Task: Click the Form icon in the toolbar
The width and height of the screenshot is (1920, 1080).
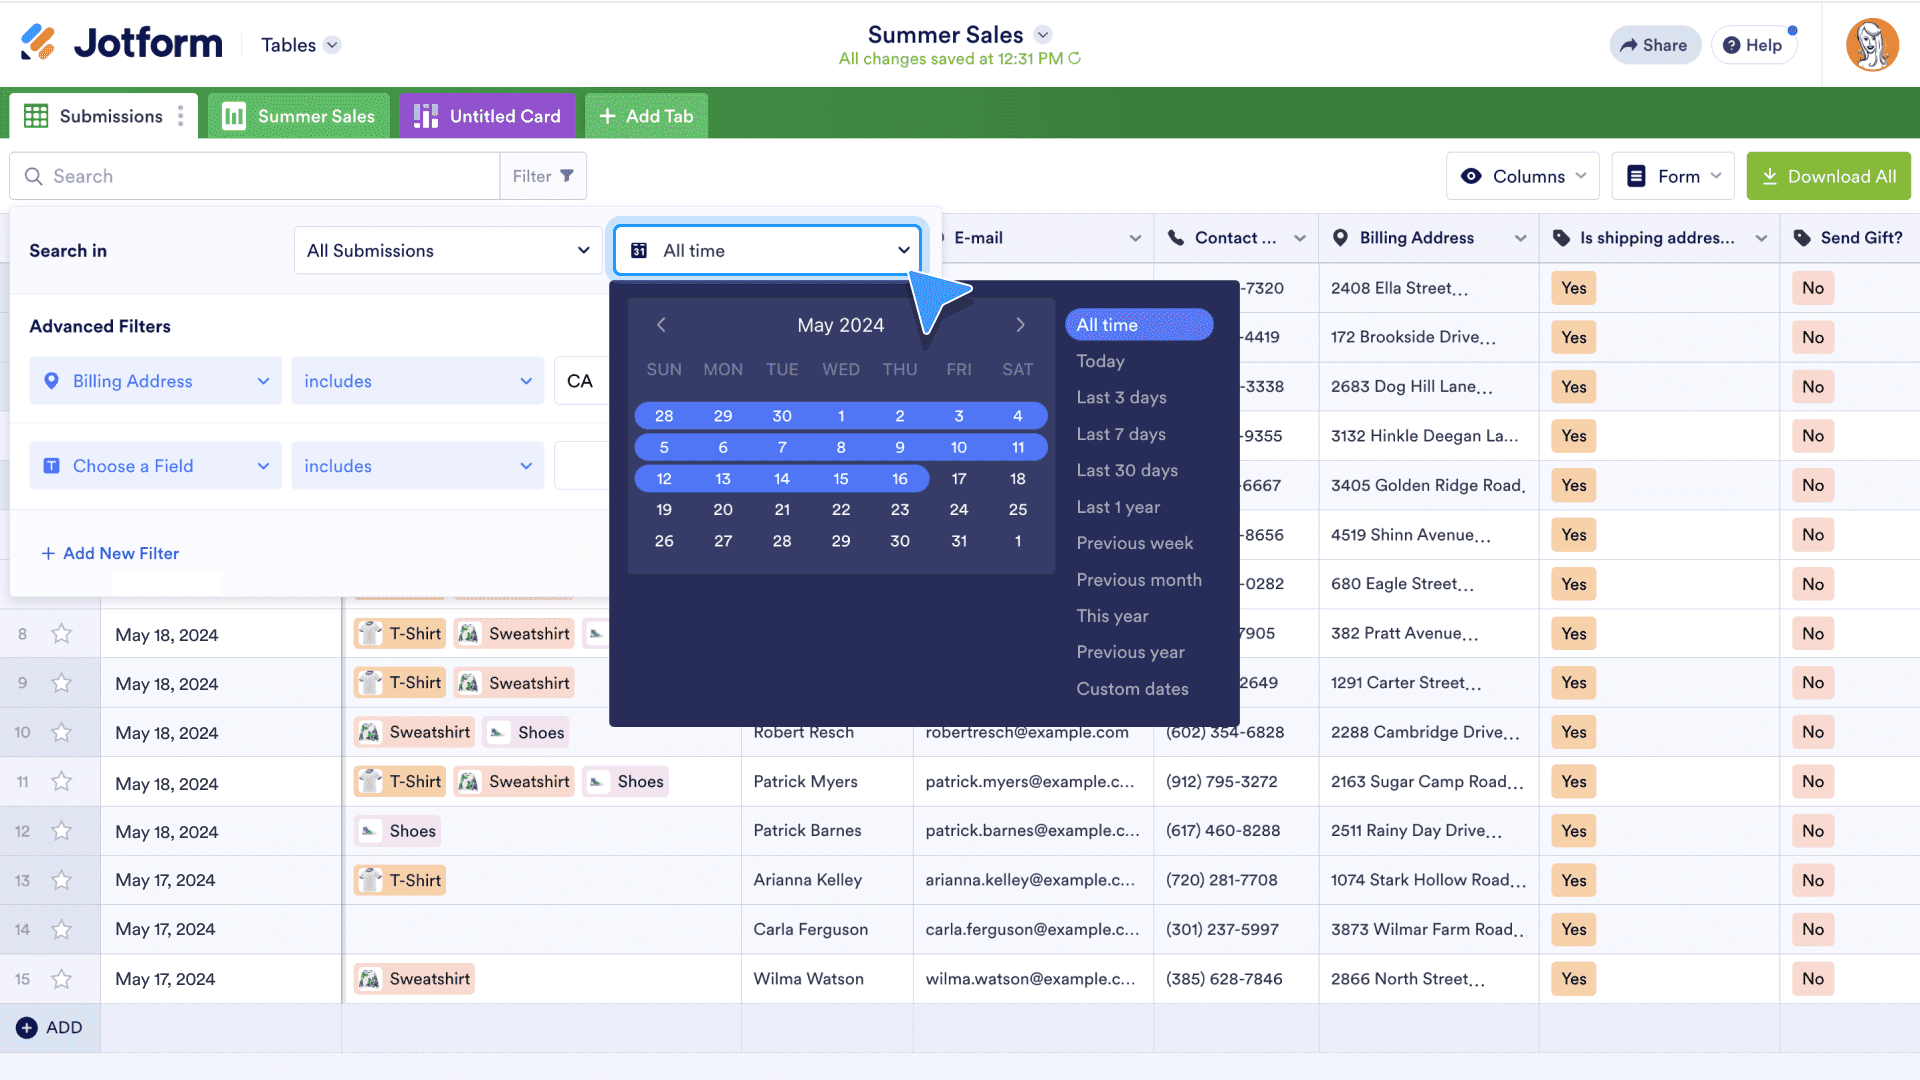Action: point(1636,175)
